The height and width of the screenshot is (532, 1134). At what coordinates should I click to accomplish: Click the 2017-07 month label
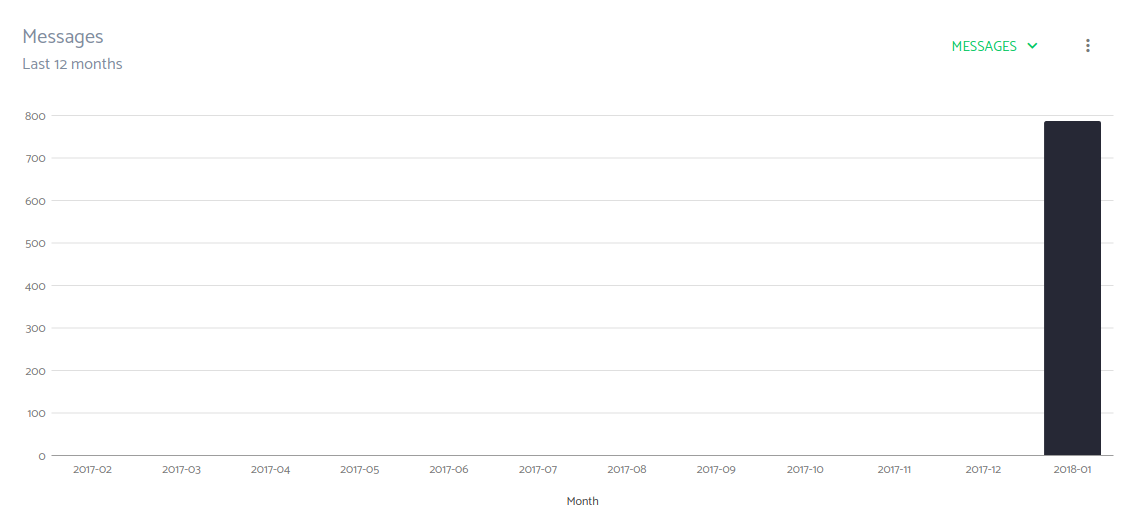pos(538,469)
